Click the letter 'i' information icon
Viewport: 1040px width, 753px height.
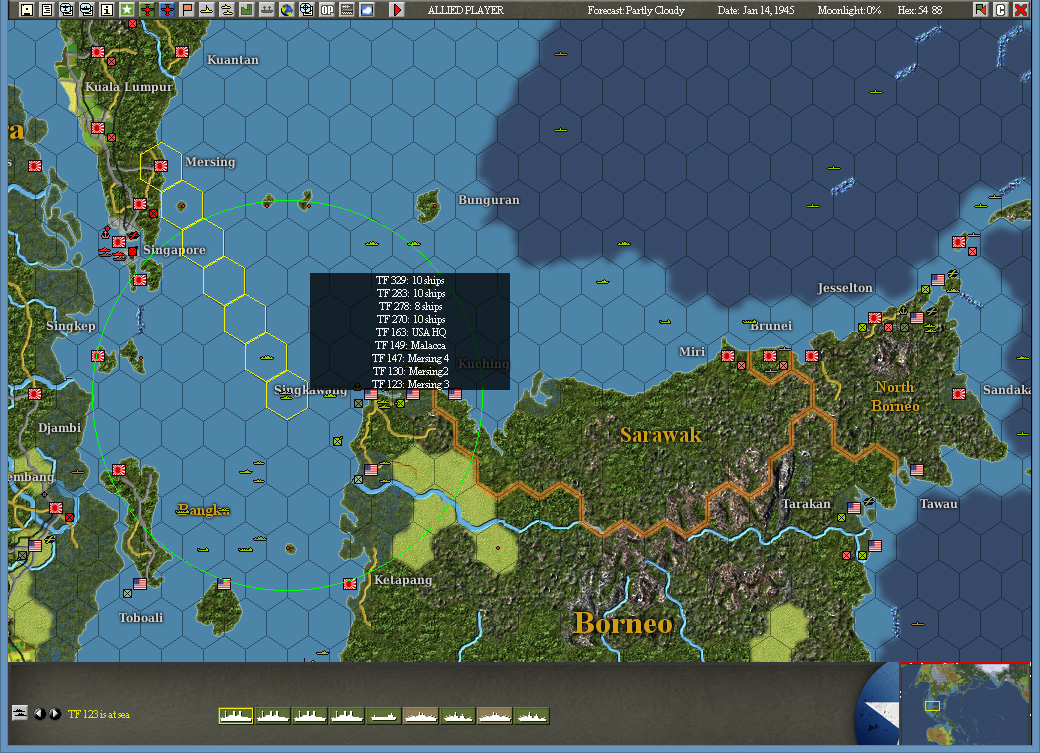pyautogui.click(x=106, y=9)
